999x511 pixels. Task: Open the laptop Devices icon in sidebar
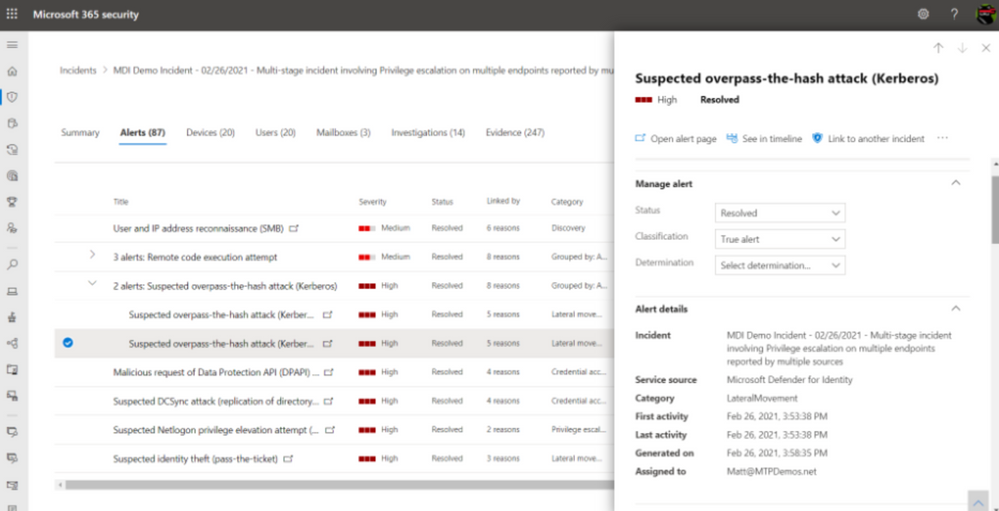(12, 292)
